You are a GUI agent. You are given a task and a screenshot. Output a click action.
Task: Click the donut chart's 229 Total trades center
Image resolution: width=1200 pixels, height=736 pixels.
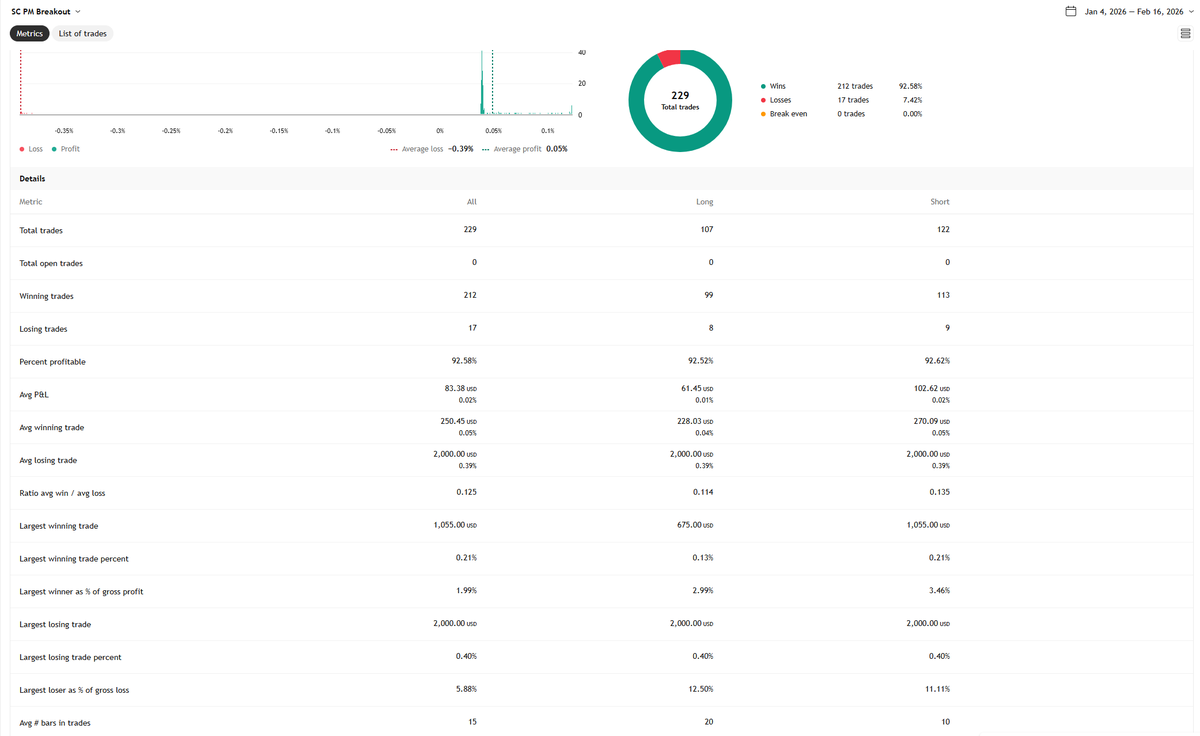coord(680,100)
